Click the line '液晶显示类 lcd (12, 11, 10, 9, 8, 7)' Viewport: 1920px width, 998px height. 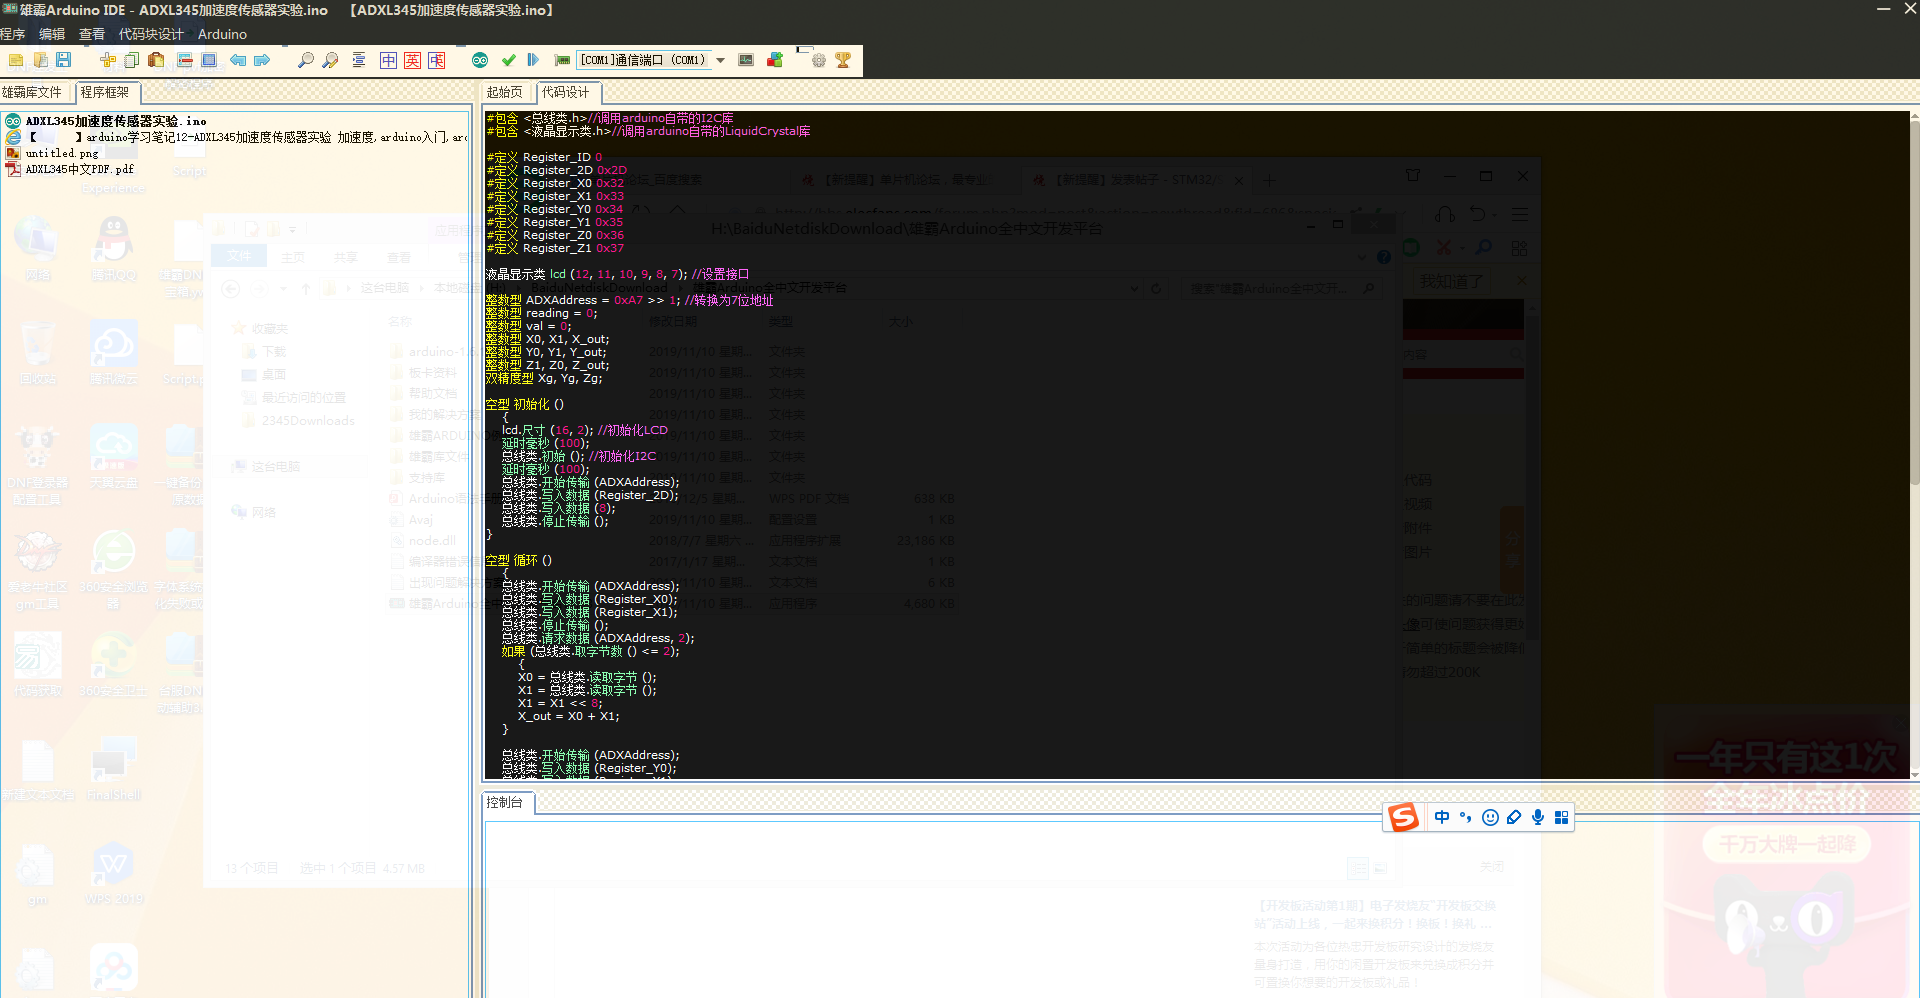(617, 274)
